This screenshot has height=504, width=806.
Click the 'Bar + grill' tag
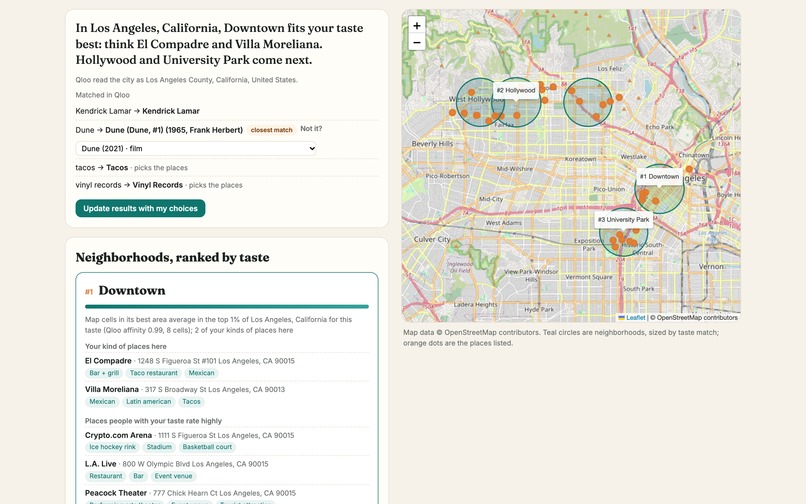pyautogui.click(x=104, y=373)
